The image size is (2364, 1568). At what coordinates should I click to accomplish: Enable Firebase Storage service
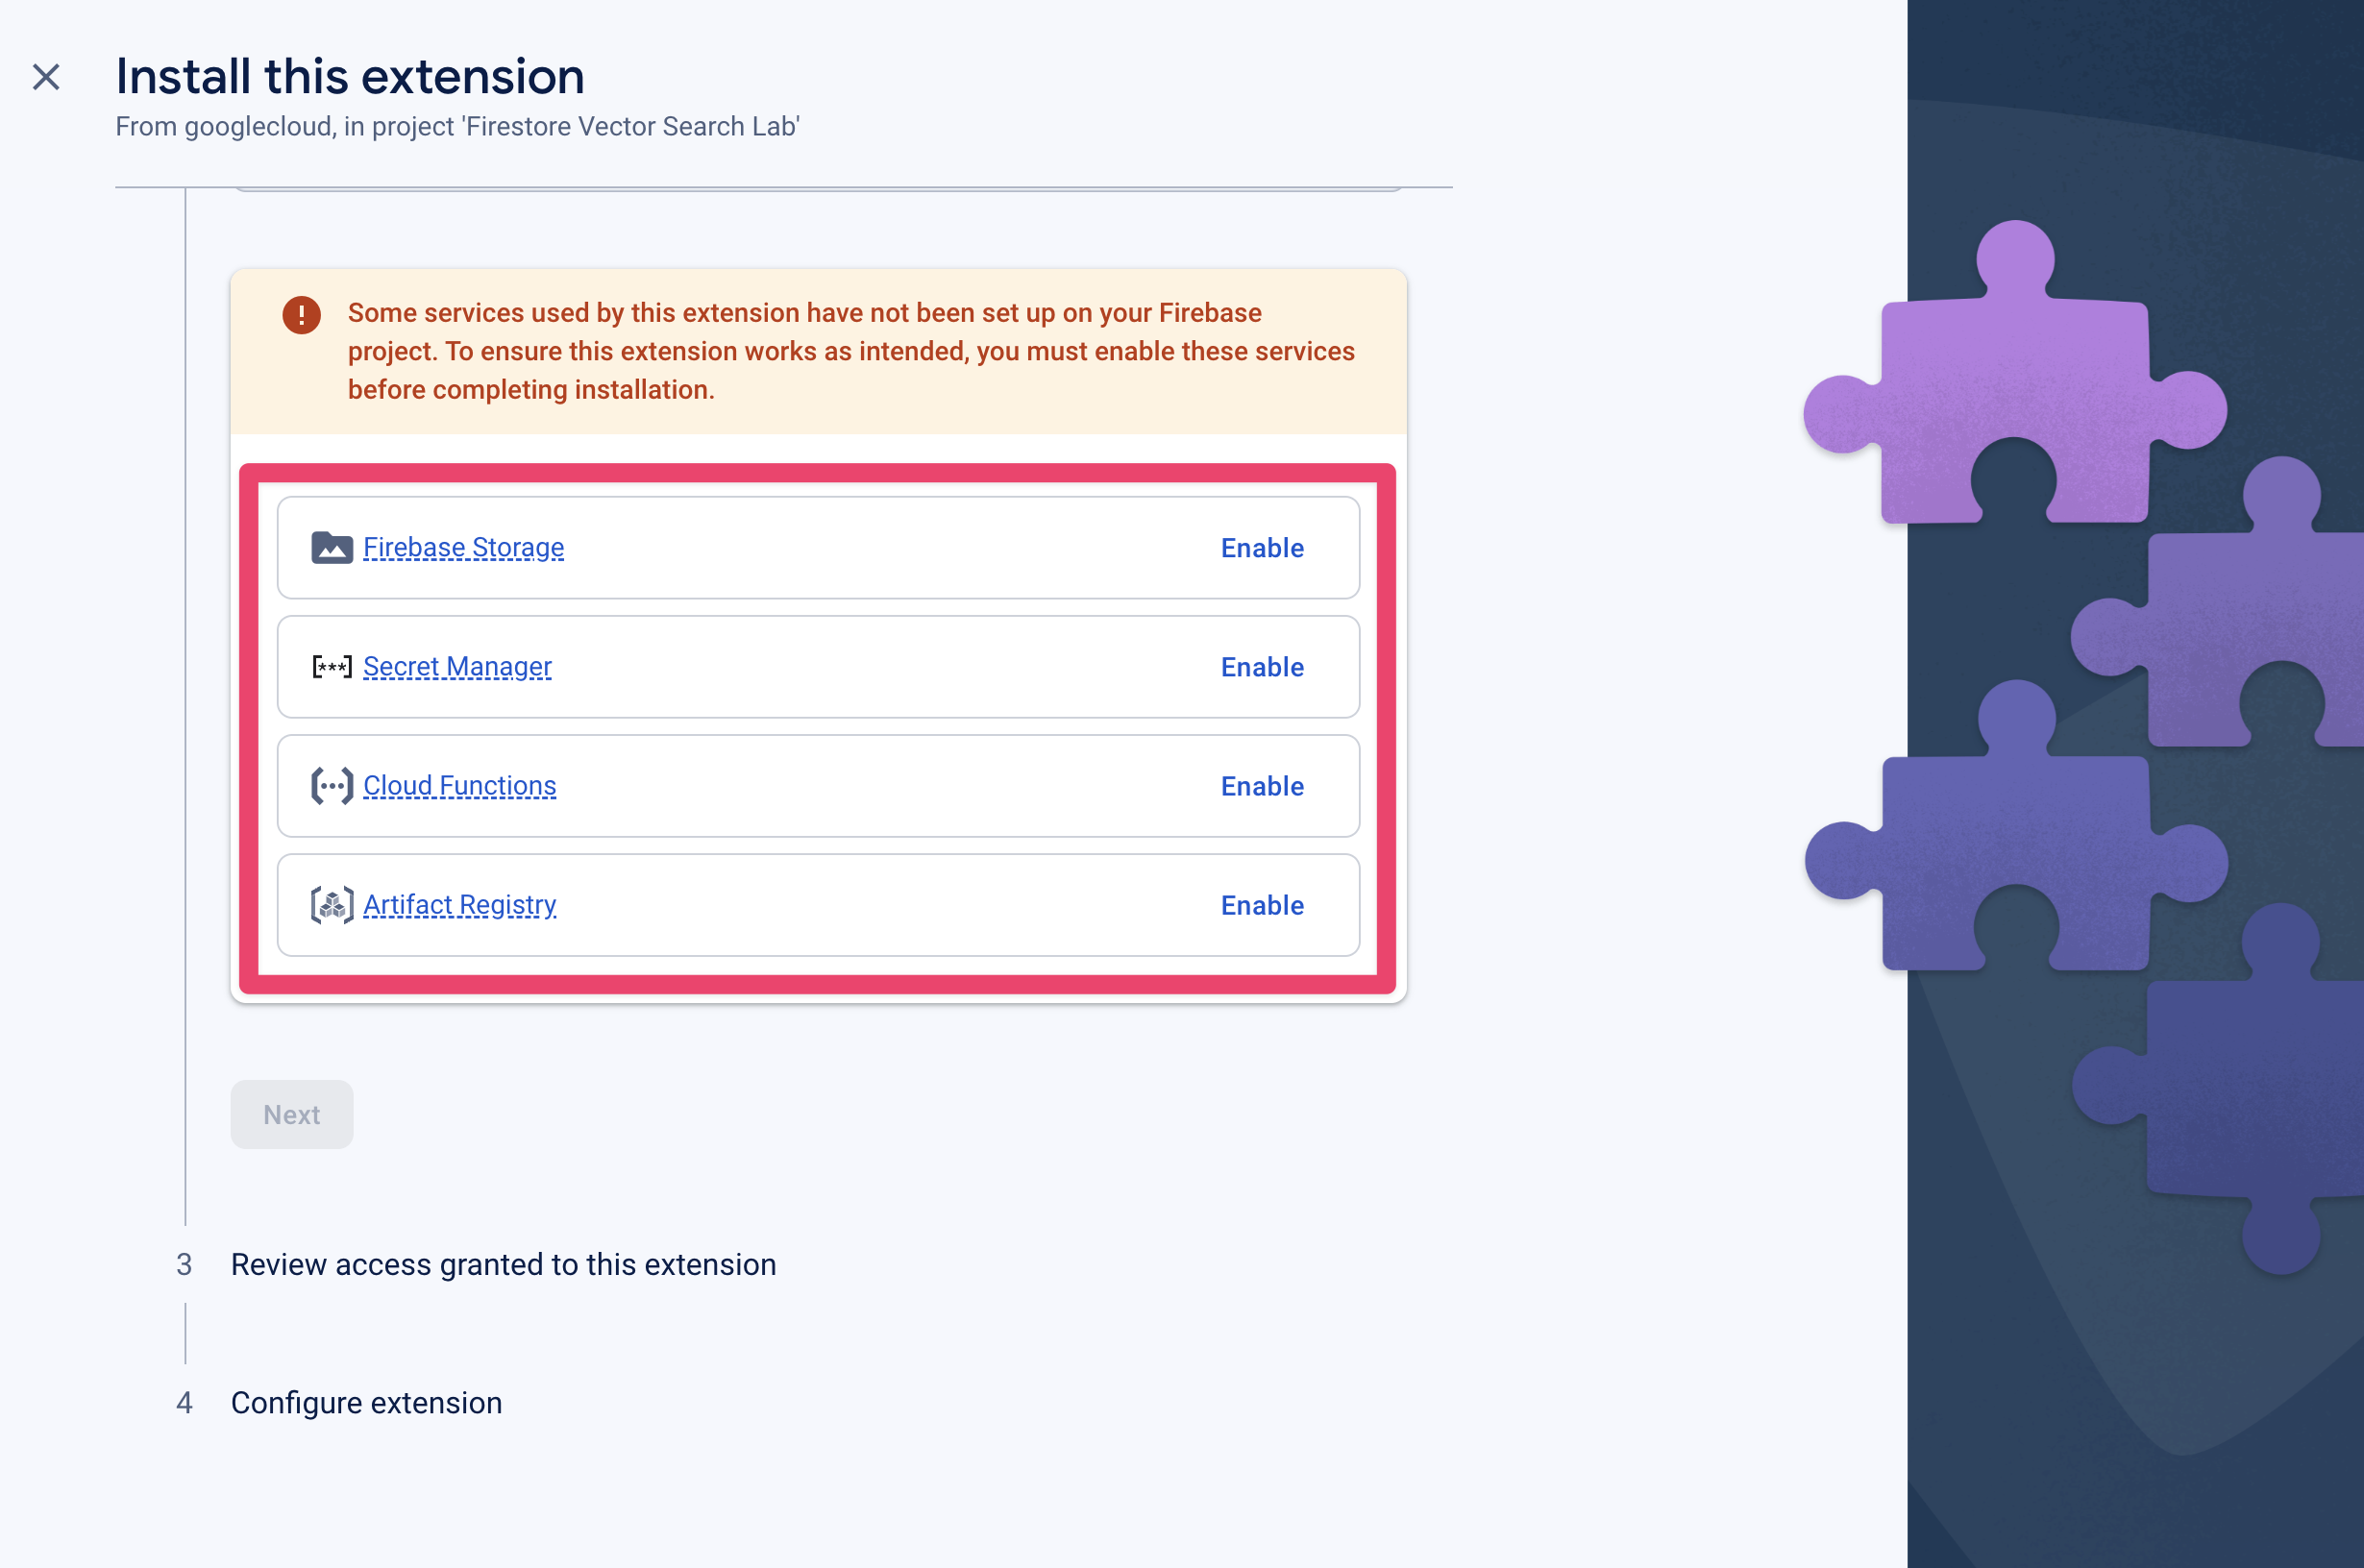(1264, 548)
